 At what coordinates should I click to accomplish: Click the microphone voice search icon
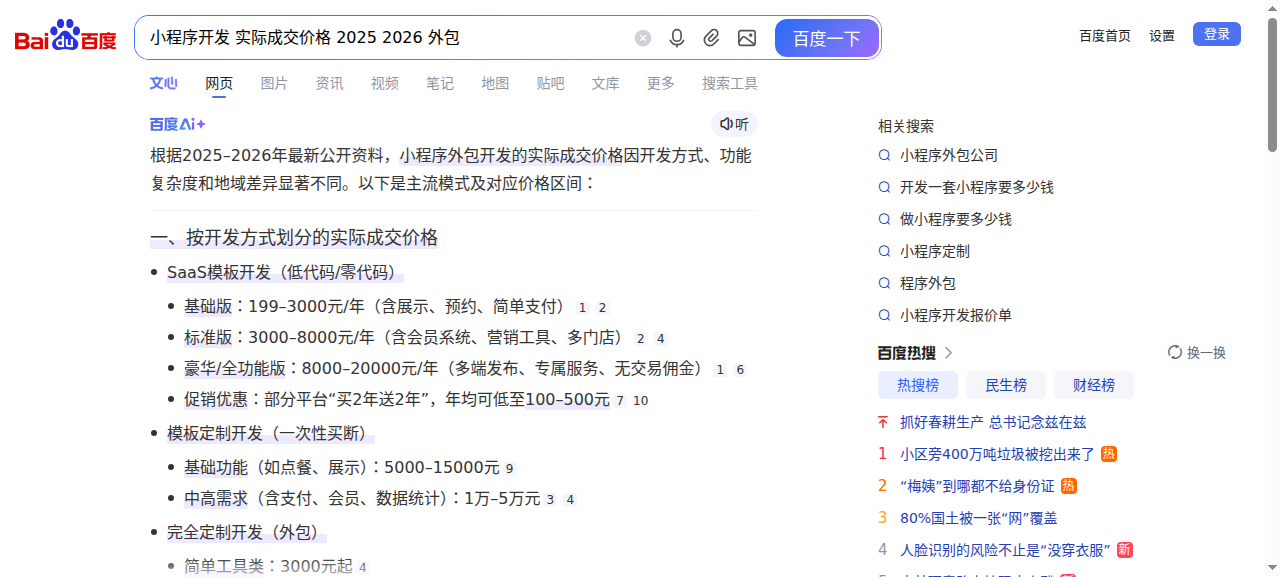point(677,38)
